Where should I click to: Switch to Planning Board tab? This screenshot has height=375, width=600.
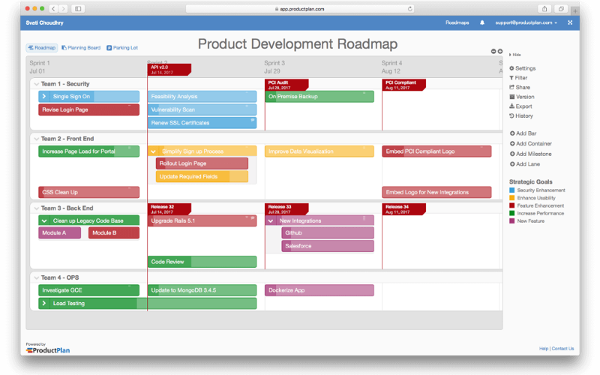(x=81, y=48)
